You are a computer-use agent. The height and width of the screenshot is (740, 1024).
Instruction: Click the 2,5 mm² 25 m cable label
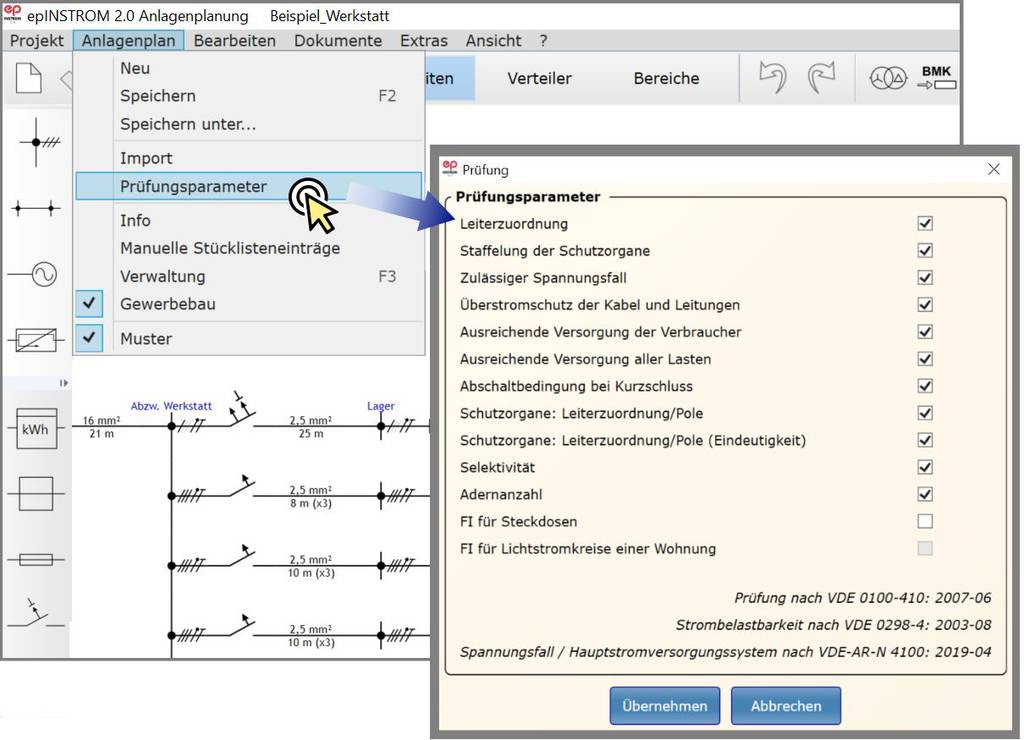[311, 427]
